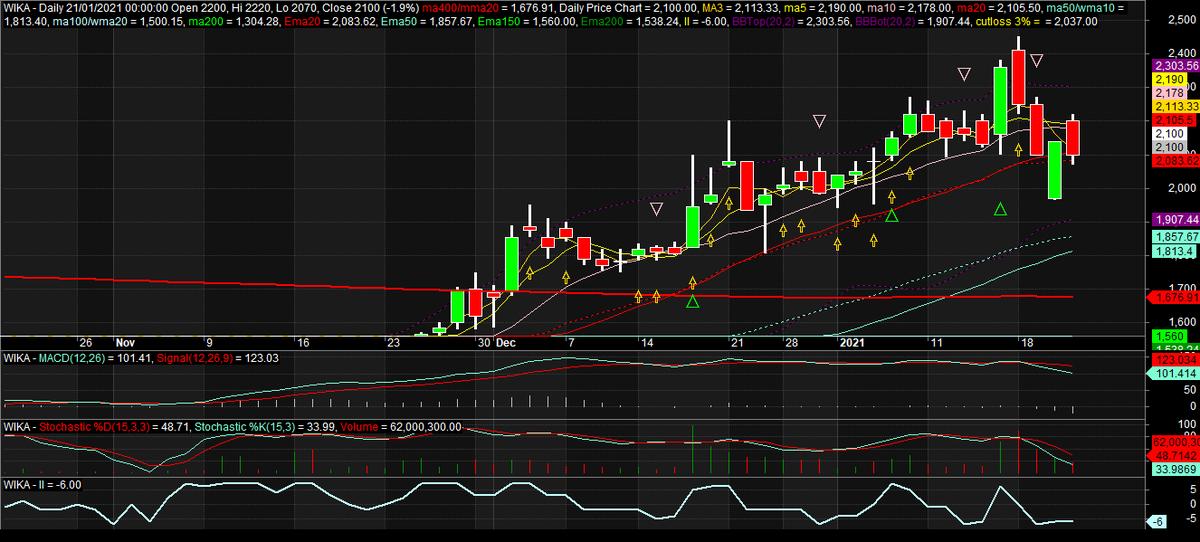Click the last red candle on 21 January
1200x542 pixels.
[x=1073, y=138]
